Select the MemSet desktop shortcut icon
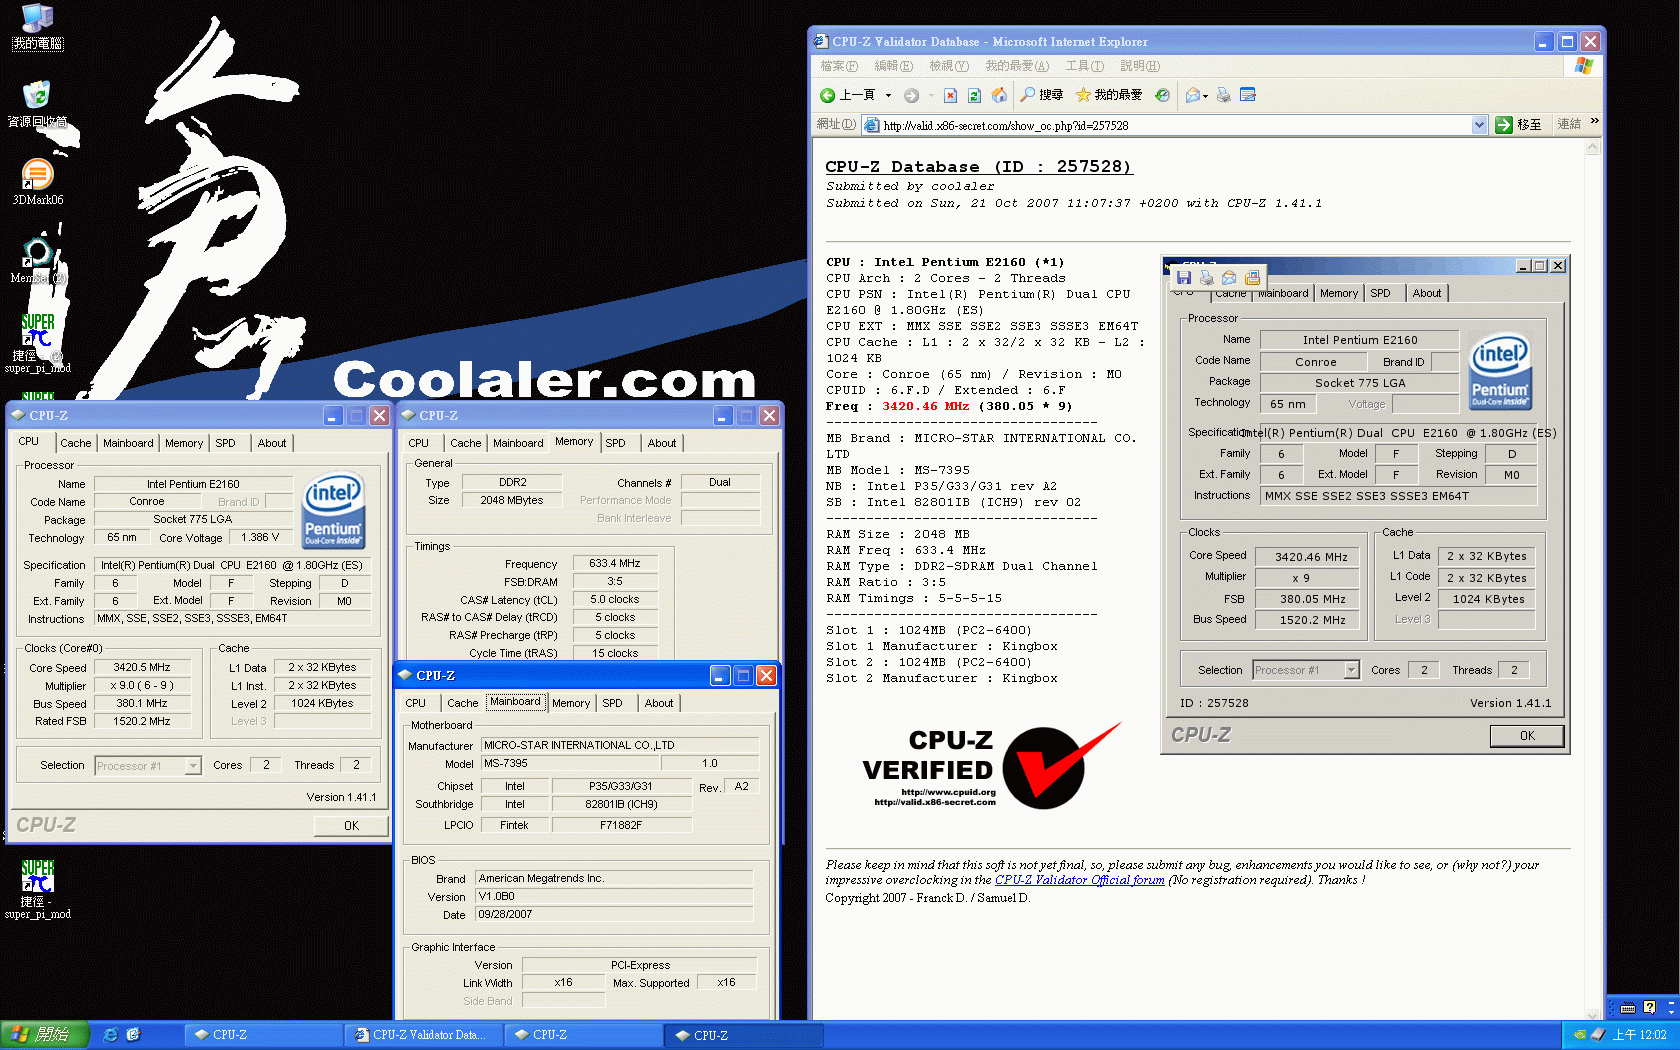This screenshot has width=1680, height=1050. click(37, 253)
